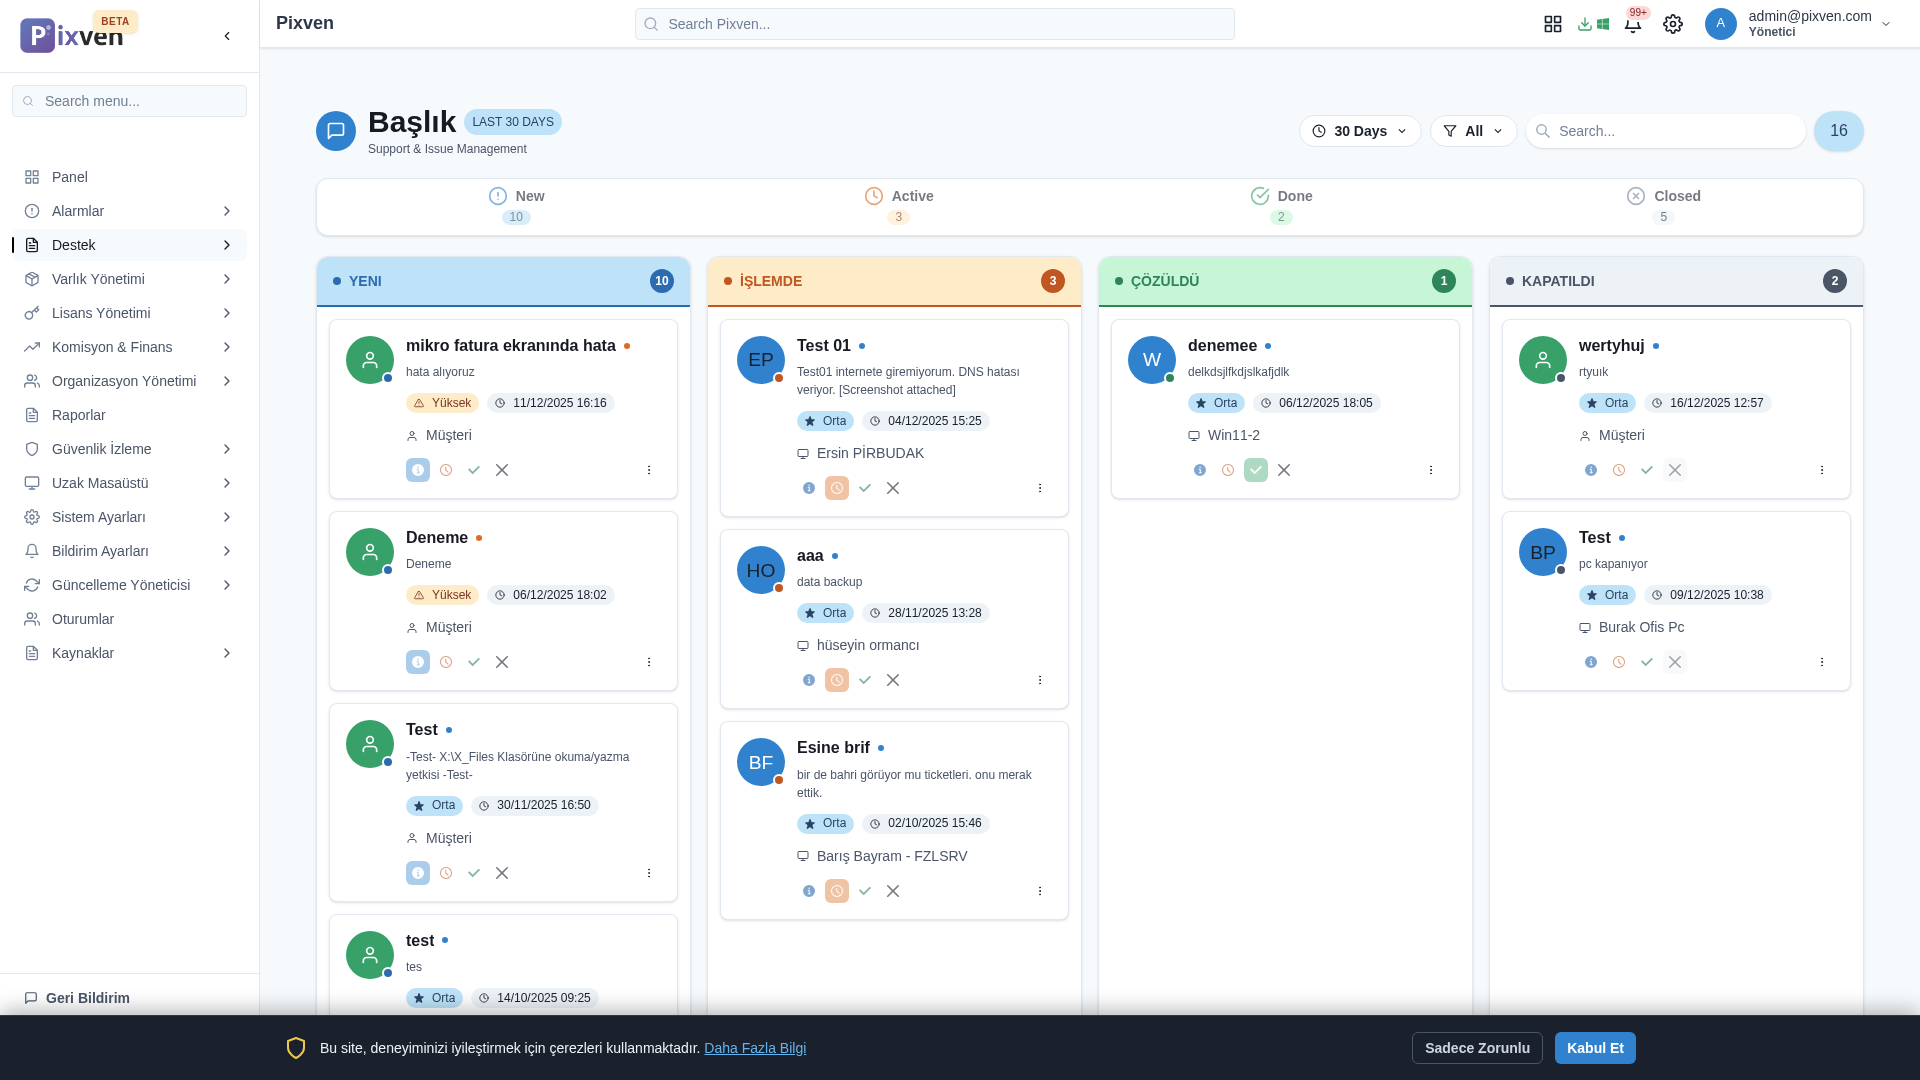The width and height of the screenshot is (1920, 1080).
Task: Open the All filter dropdown
Action: pos(1473,131)
